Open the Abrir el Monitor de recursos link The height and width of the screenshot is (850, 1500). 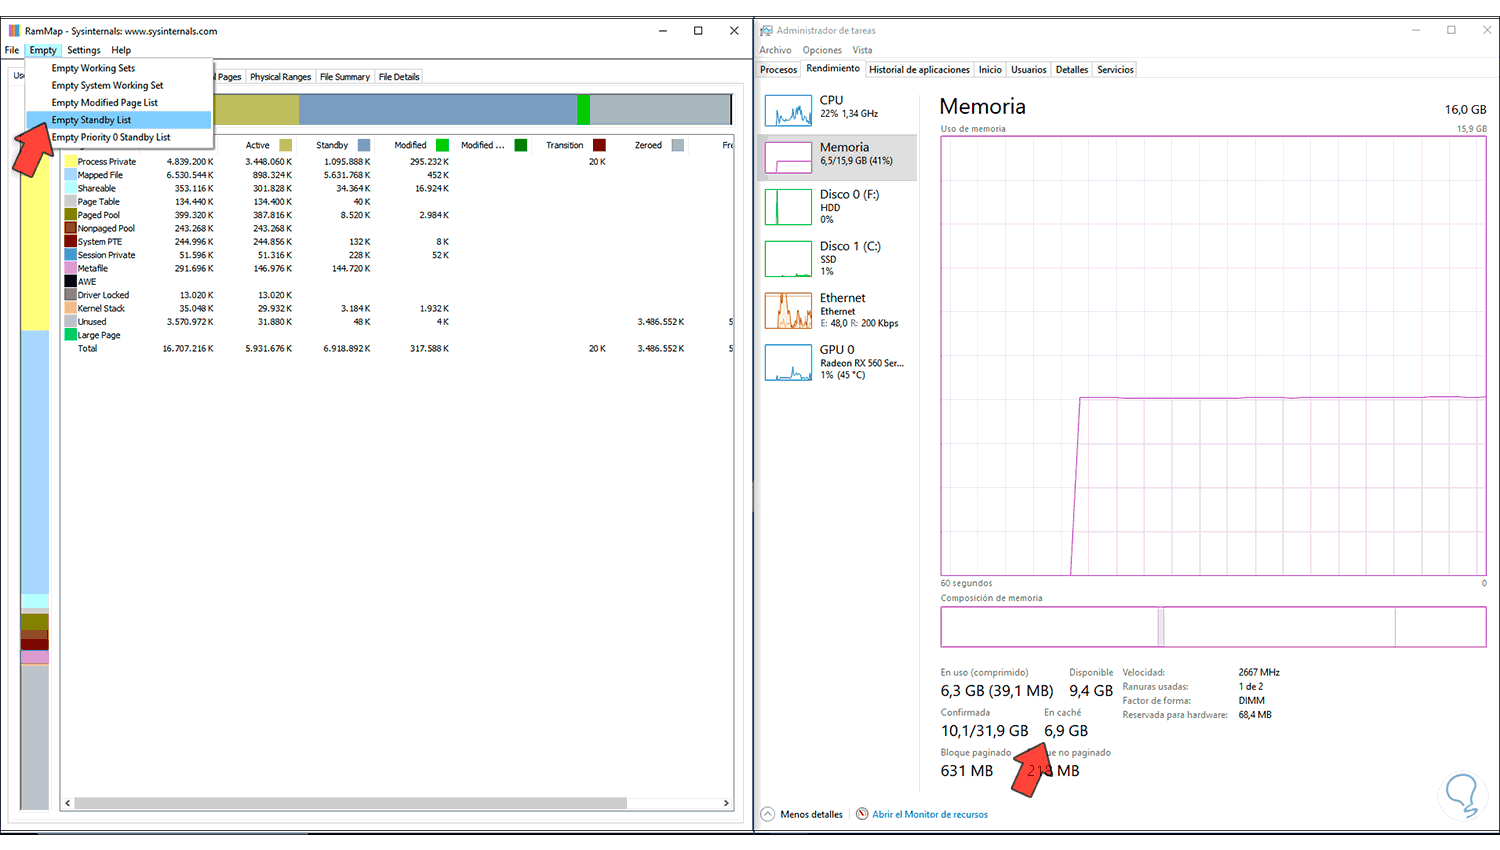coord(930,814)
